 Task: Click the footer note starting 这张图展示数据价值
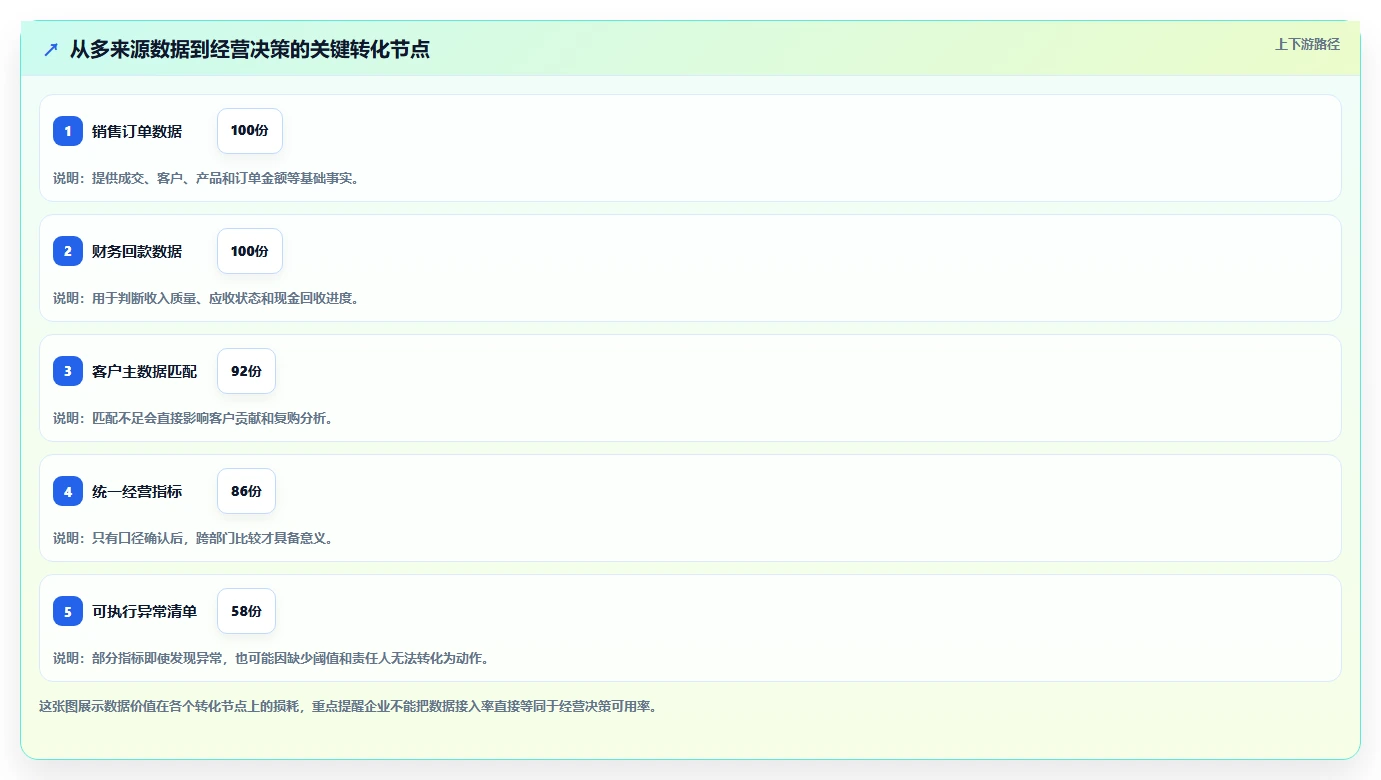(348, 706)
